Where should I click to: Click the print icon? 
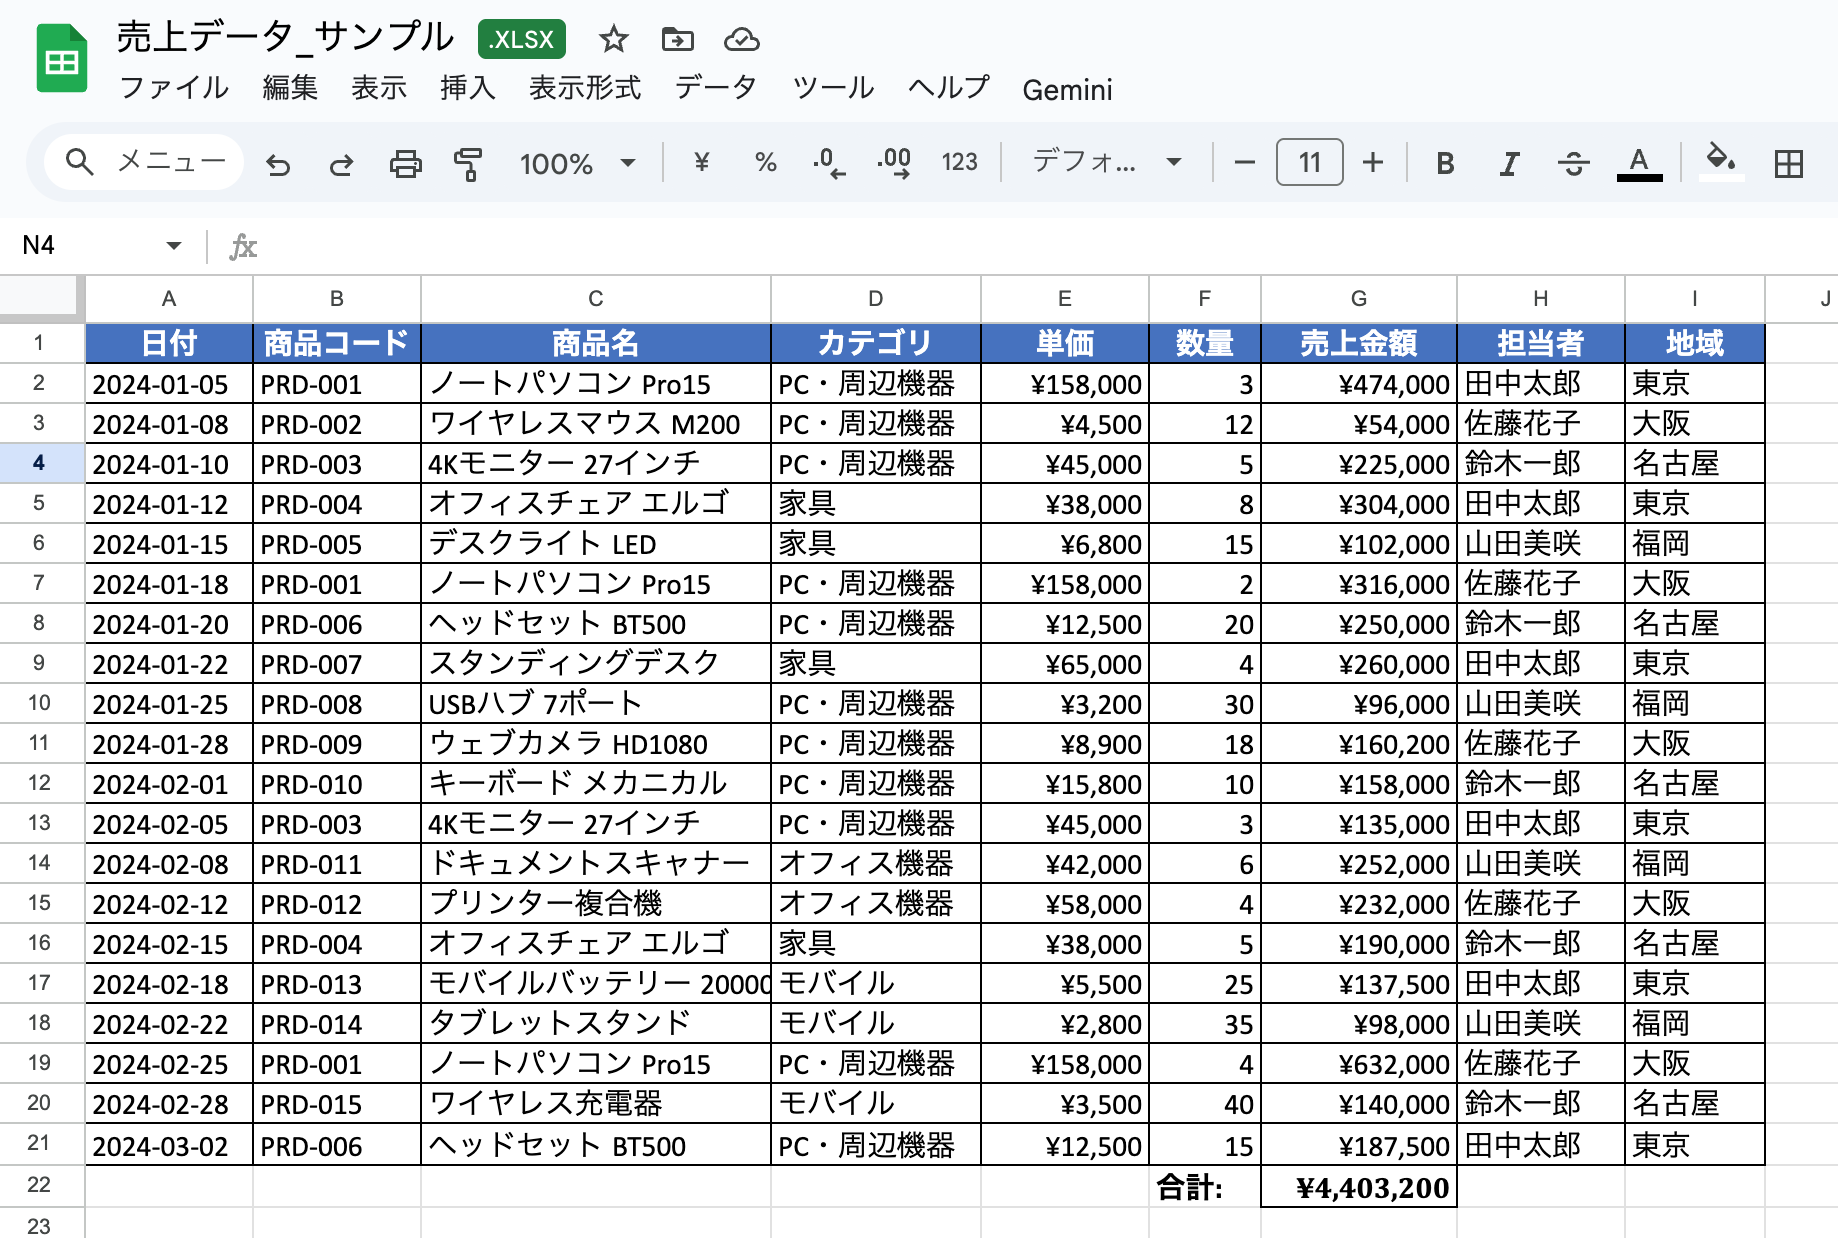405,163
